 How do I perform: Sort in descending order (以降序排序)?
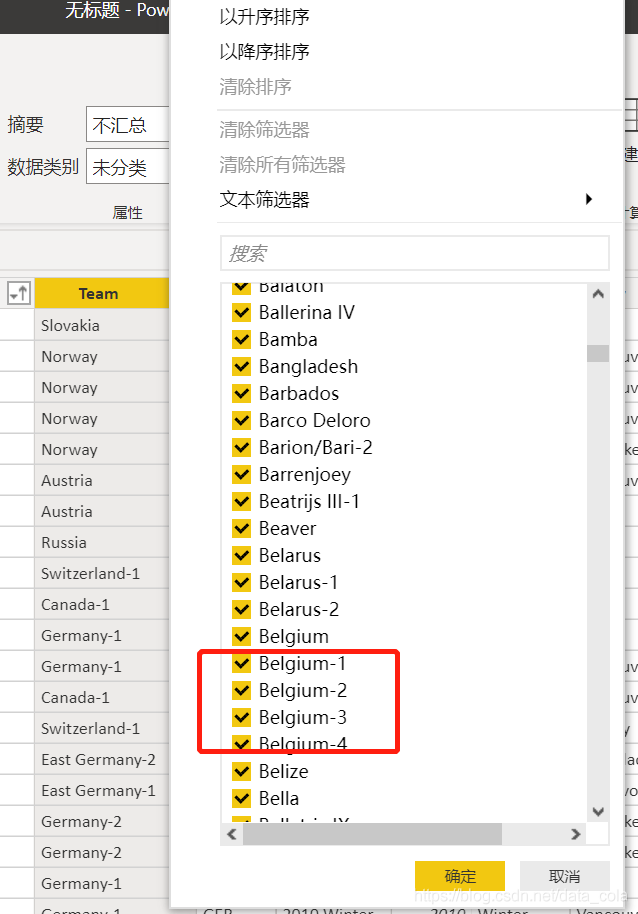click(x=264, y=52)
